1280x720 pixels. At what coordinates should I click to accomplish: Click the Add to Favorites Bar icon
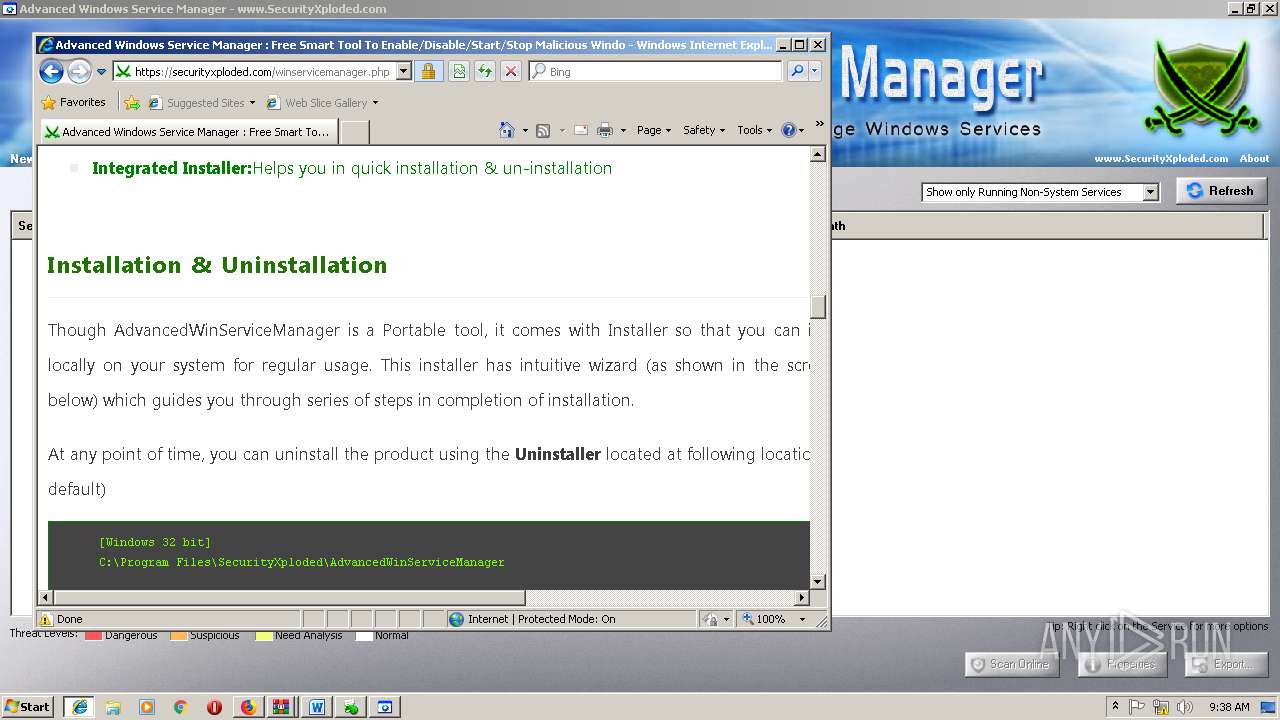[132, 102]
